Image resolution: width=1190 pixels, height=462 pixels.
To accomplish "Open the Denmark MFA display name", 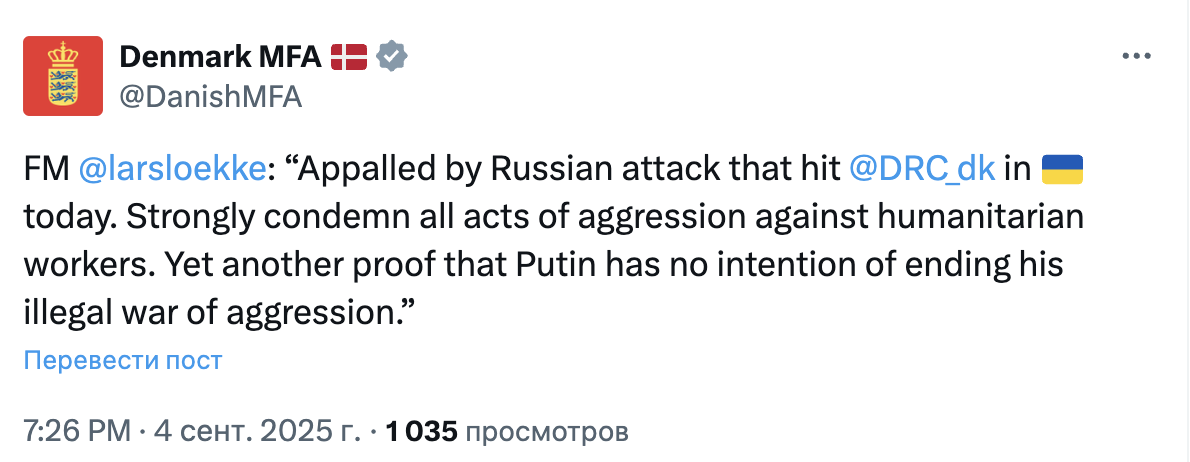I will [220, 57].
